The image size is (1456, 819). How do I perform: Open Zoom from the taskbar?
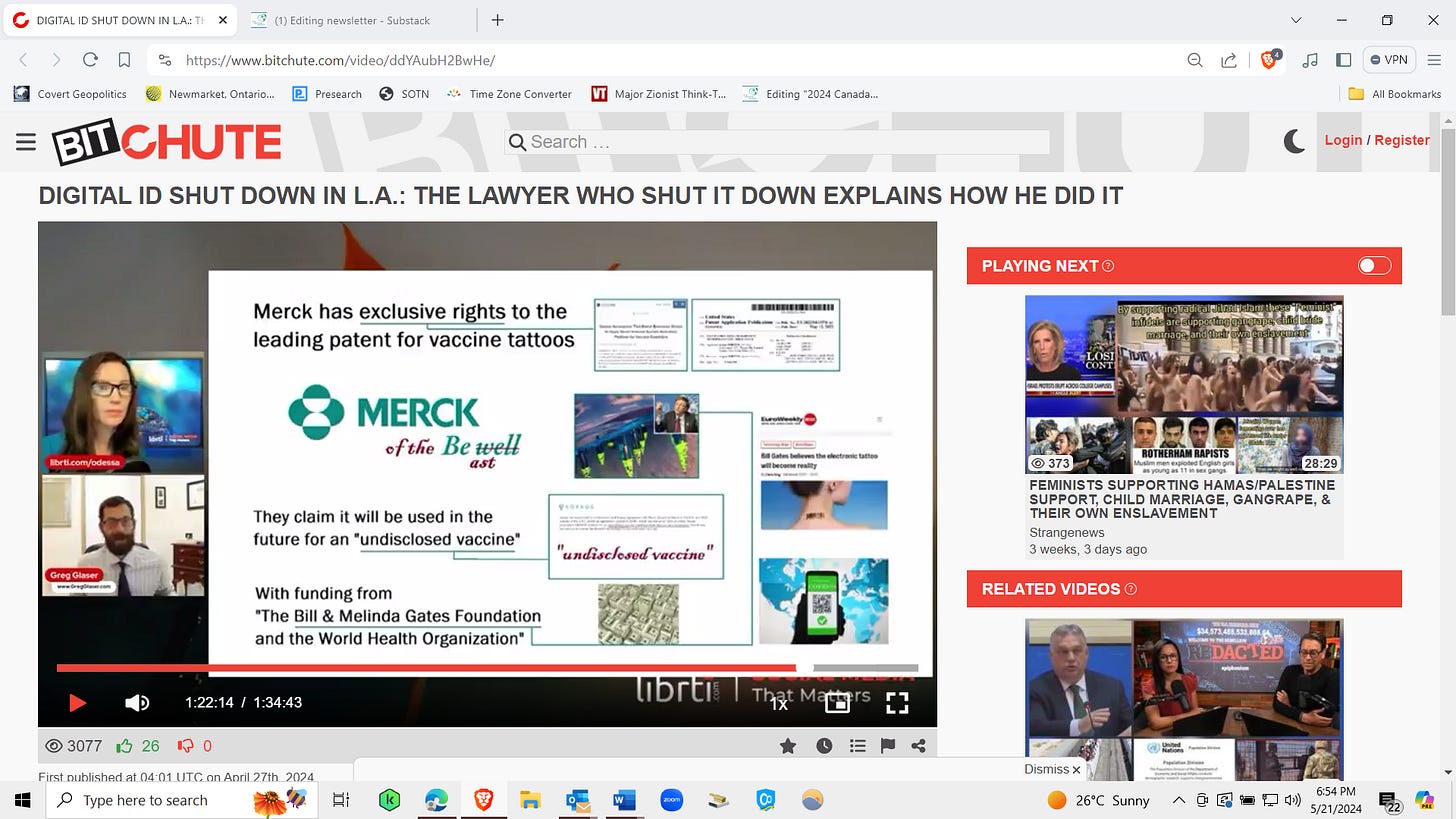(x=671, y=800)
